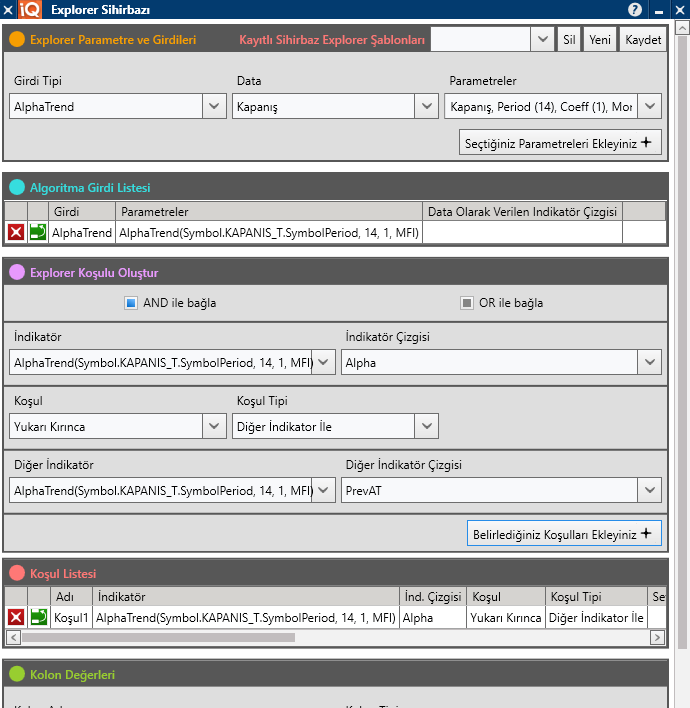Click the Kaydet button
690x708 pixels.
pyautogui.click(x=643, y=40)
